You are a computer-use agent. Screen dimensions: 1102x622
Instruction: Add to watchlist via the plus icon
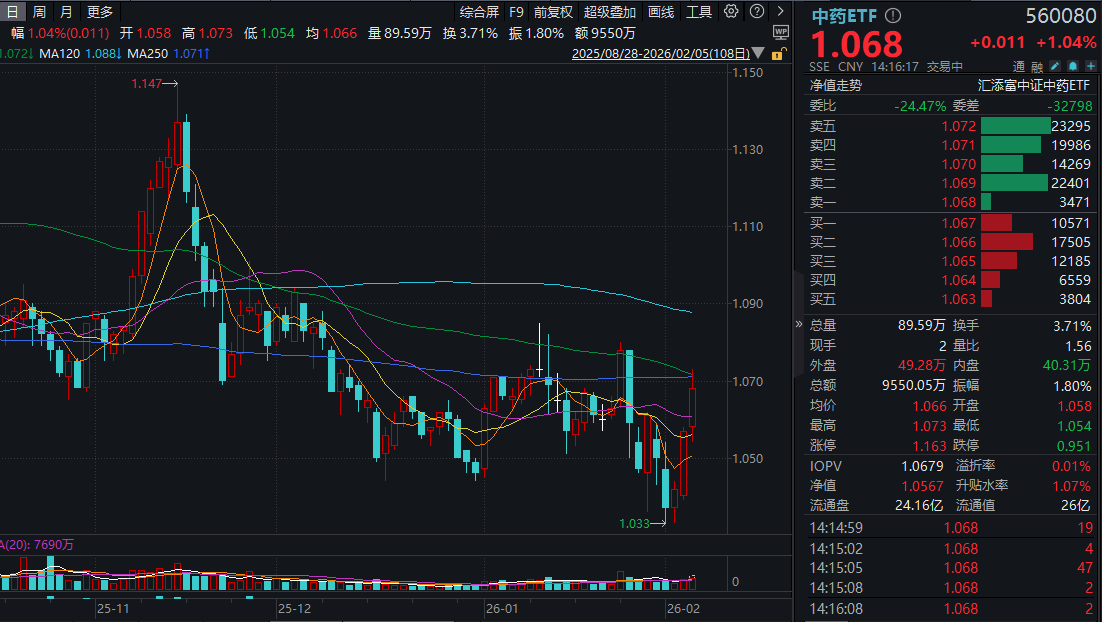[1091, 66]
